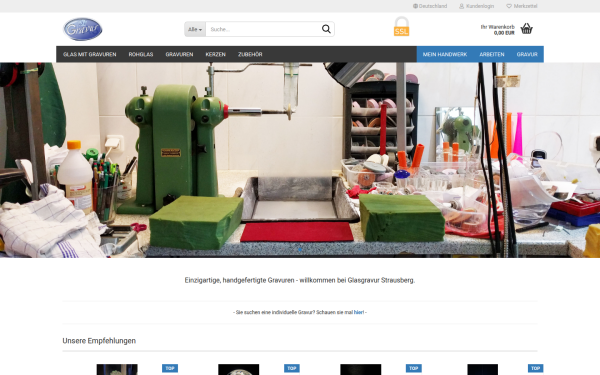Click the Glasgravur shop logo
Screen dimensions: 600x375
83,29
